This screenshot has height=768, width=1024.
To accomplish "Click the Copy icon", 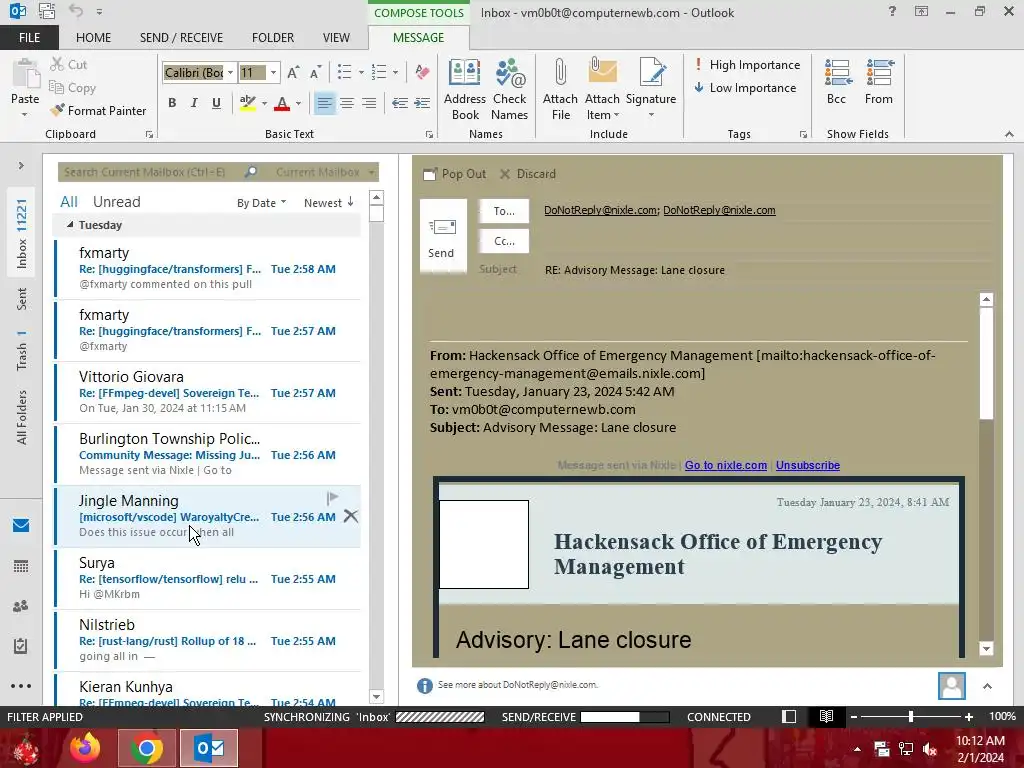I will pyautogui.click(x=56, y=88).
